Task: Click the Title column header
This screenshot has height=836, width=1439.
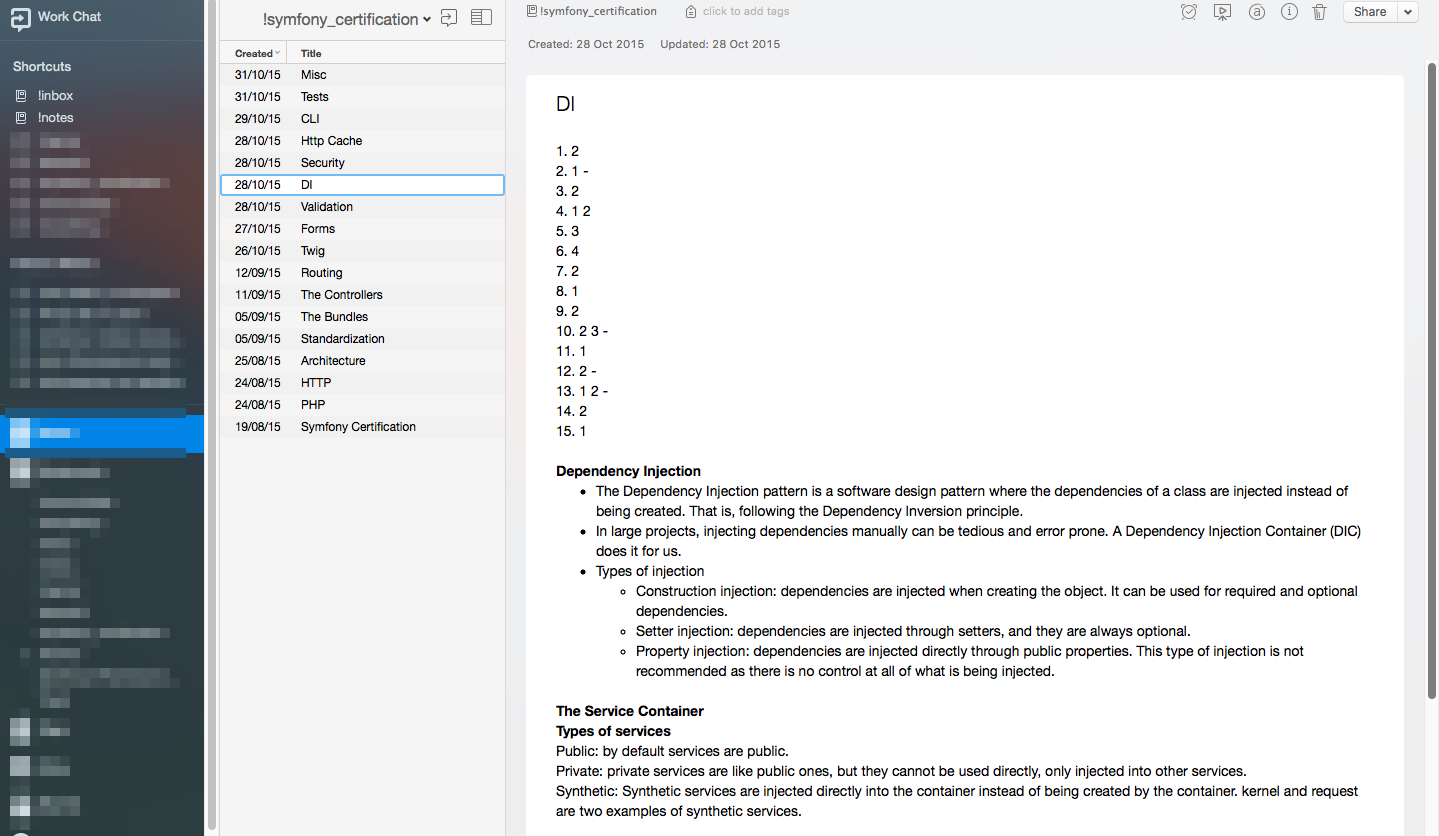Action: pos(311,53)
